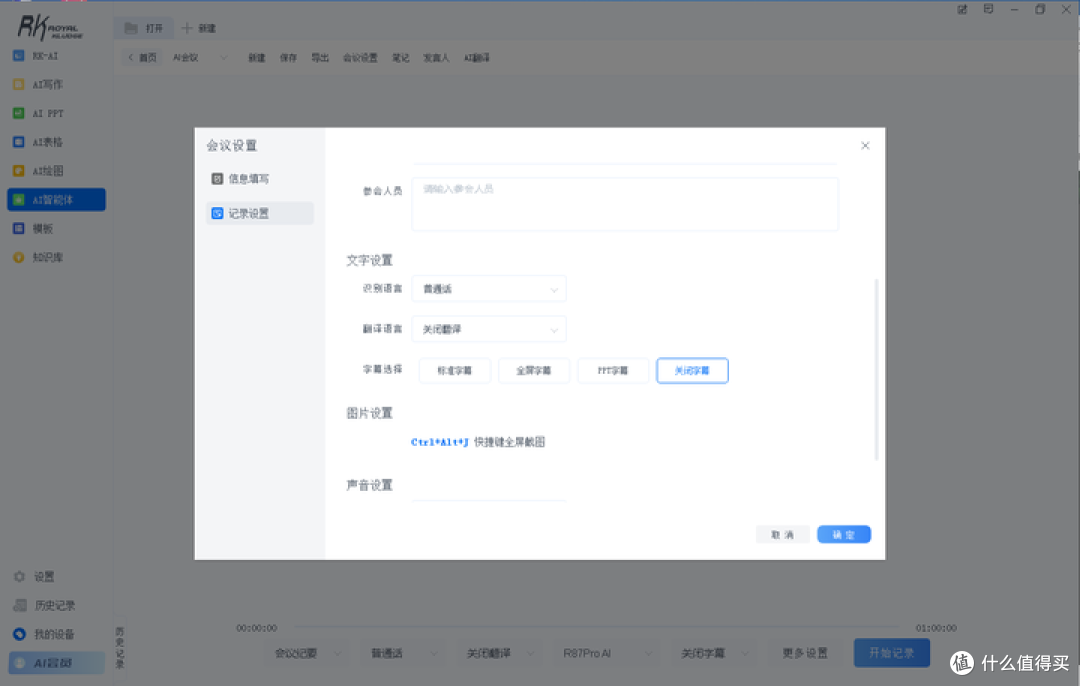
Task: Choose 标准字幕 subtitle option
Action: point(455,371)
